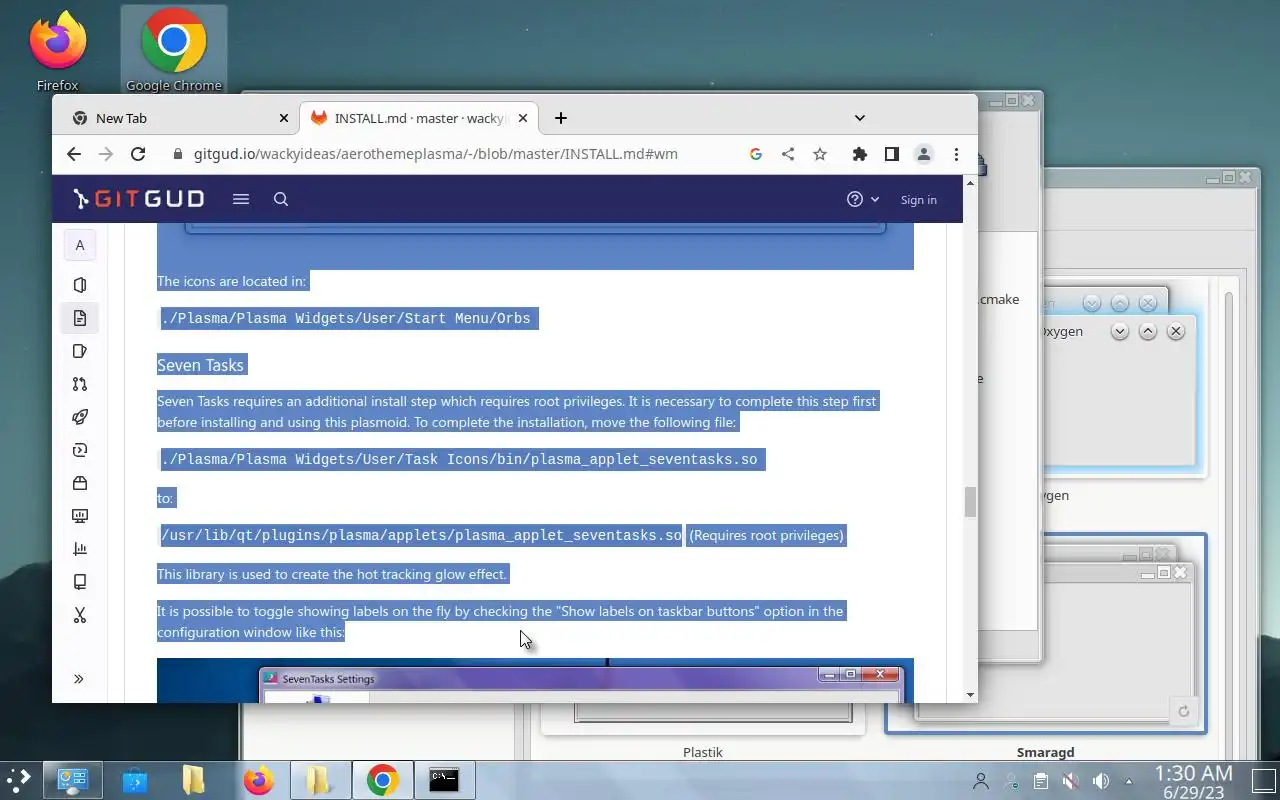This screenshot has width=1280, height=800.
Task: Click the Seven Tasks heading
Action: [200, 365]
